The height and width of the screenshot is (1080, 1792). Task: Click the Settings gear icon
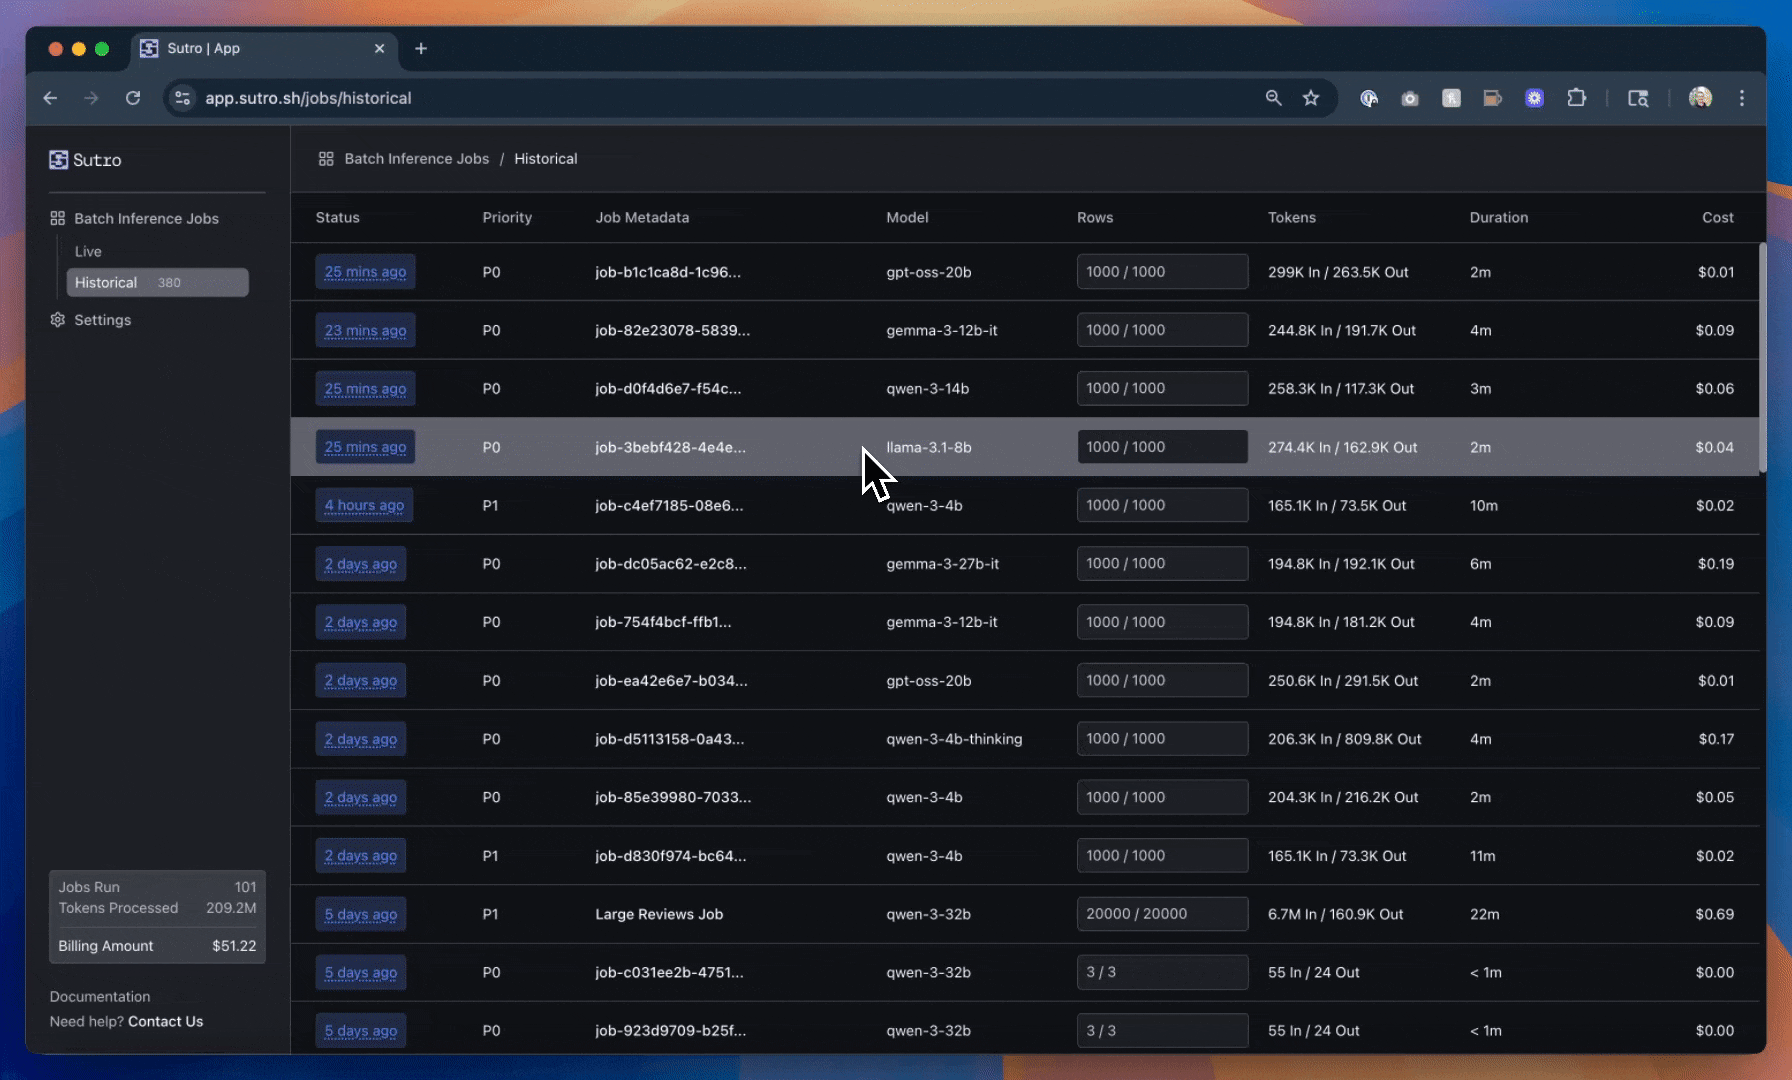point(58,320)
